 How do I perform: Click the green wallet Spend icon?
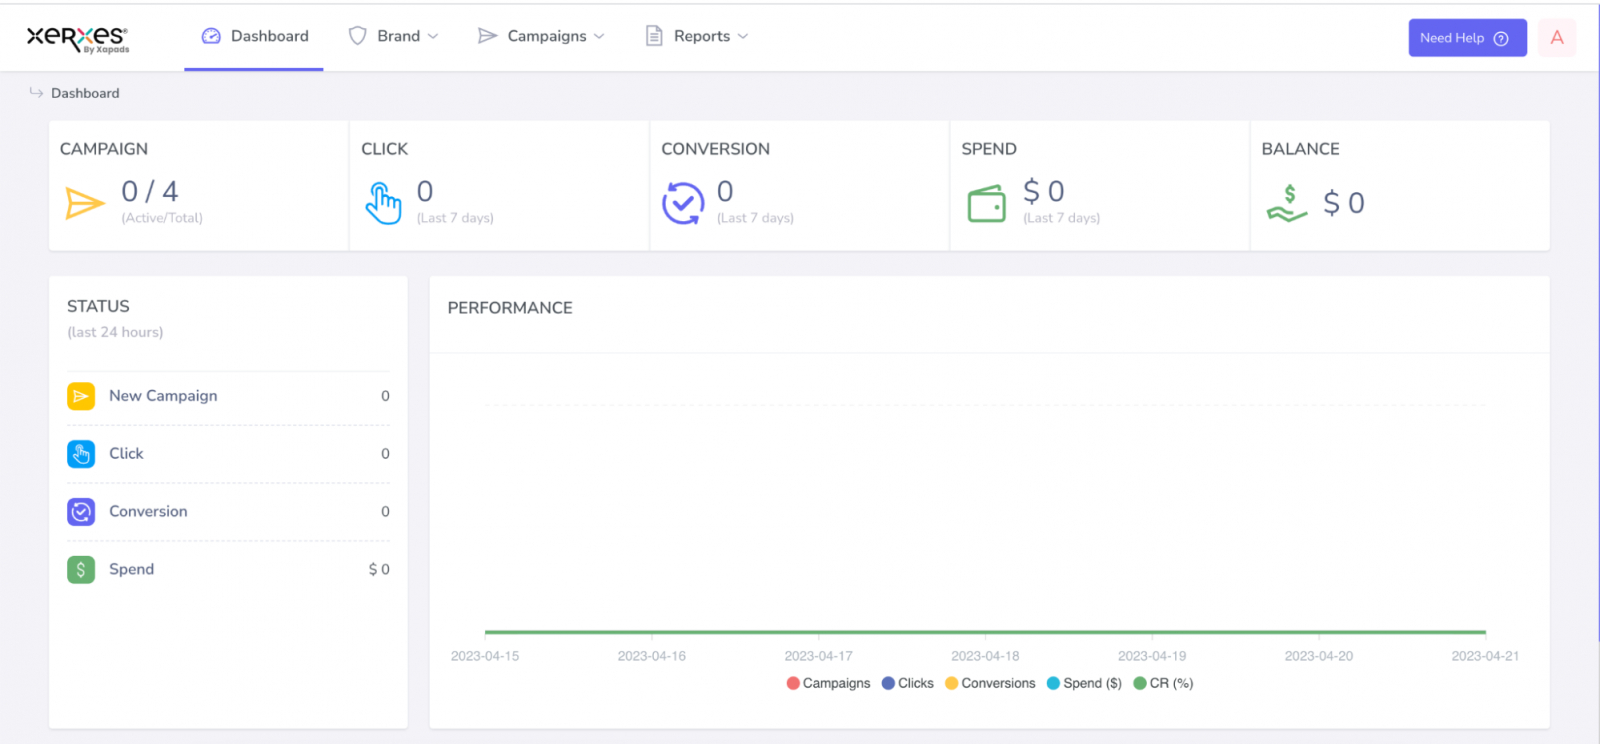[x=986, y=204]
